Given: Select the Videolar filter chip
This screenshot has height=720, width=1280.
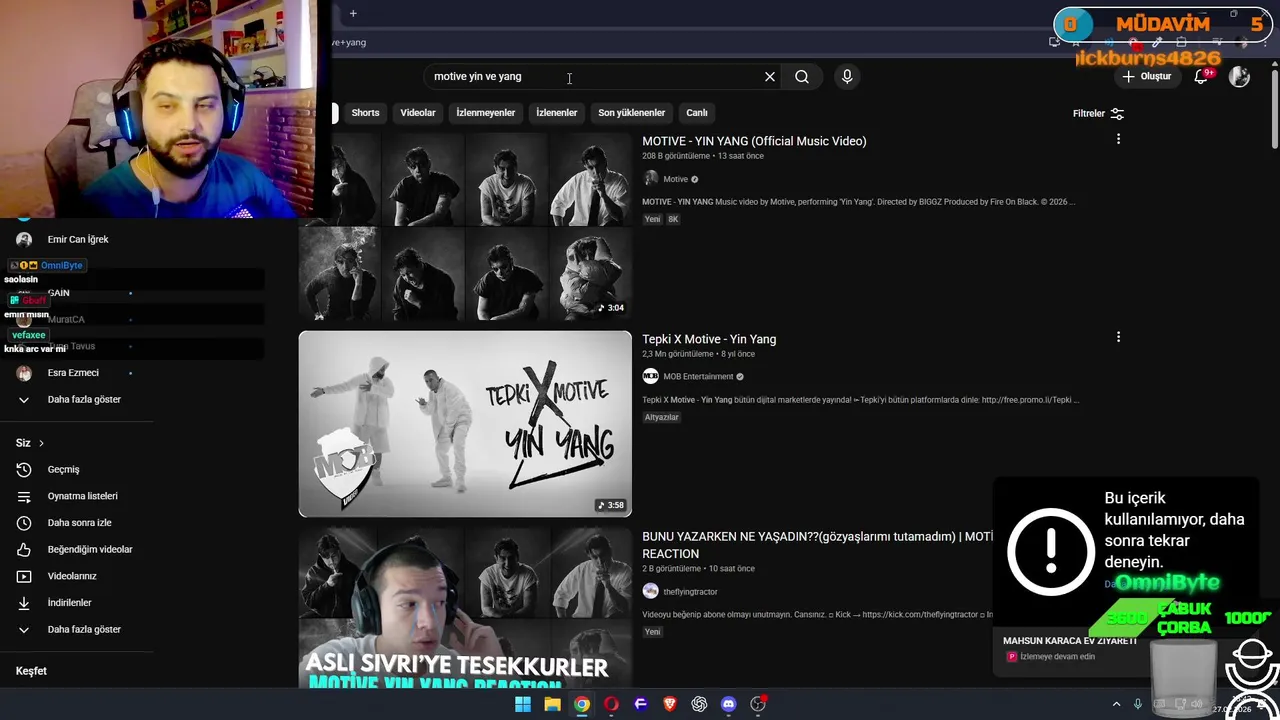Looking at the screenshot, I should click(418, 113).
